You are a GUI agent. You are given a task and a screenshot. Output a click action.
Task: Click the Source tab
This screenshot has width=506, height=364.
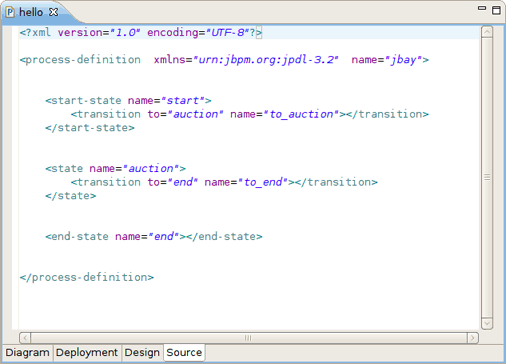(x=184, y=352)
